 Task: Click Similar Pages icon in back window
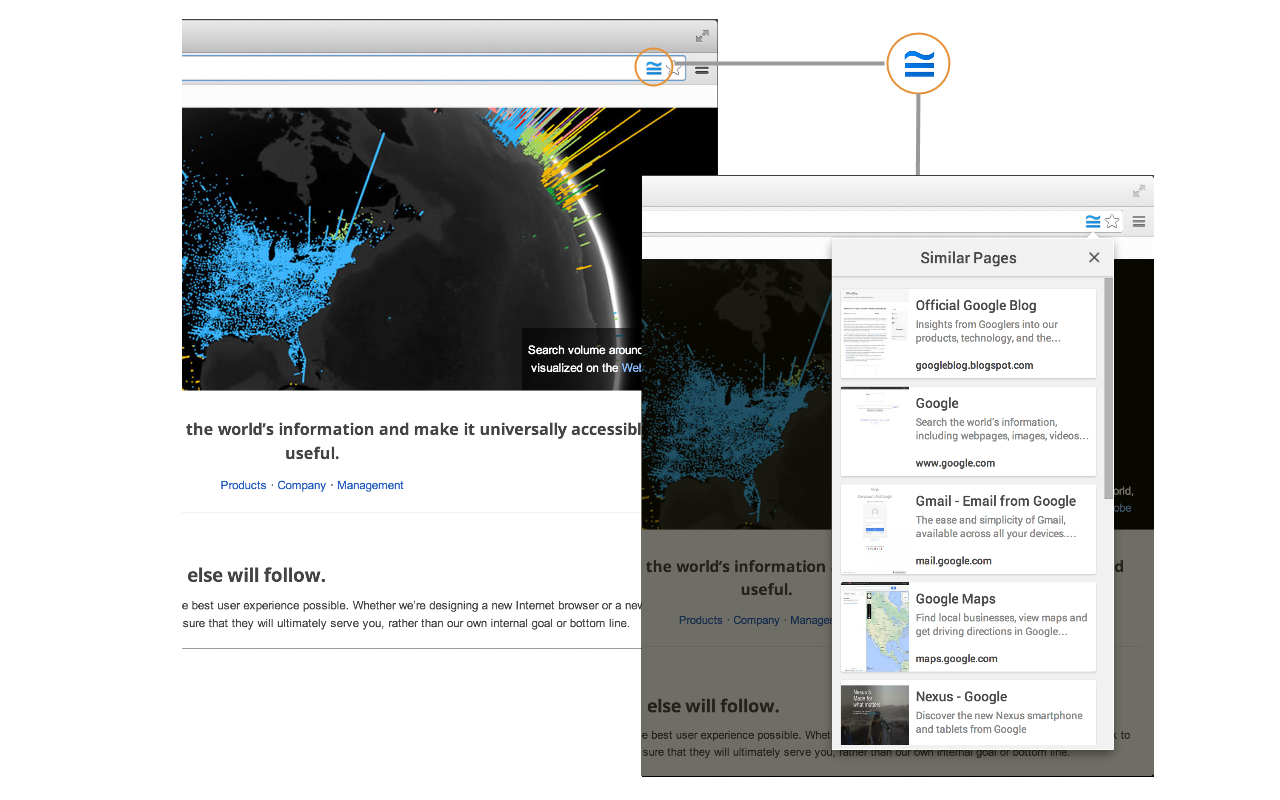[653, 68]
